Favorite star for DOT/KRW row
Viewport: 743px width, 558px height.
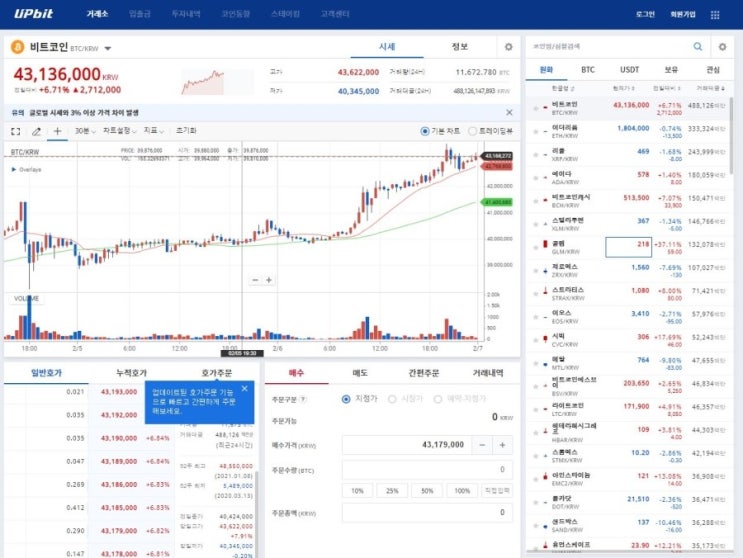(x=536, y=503)
